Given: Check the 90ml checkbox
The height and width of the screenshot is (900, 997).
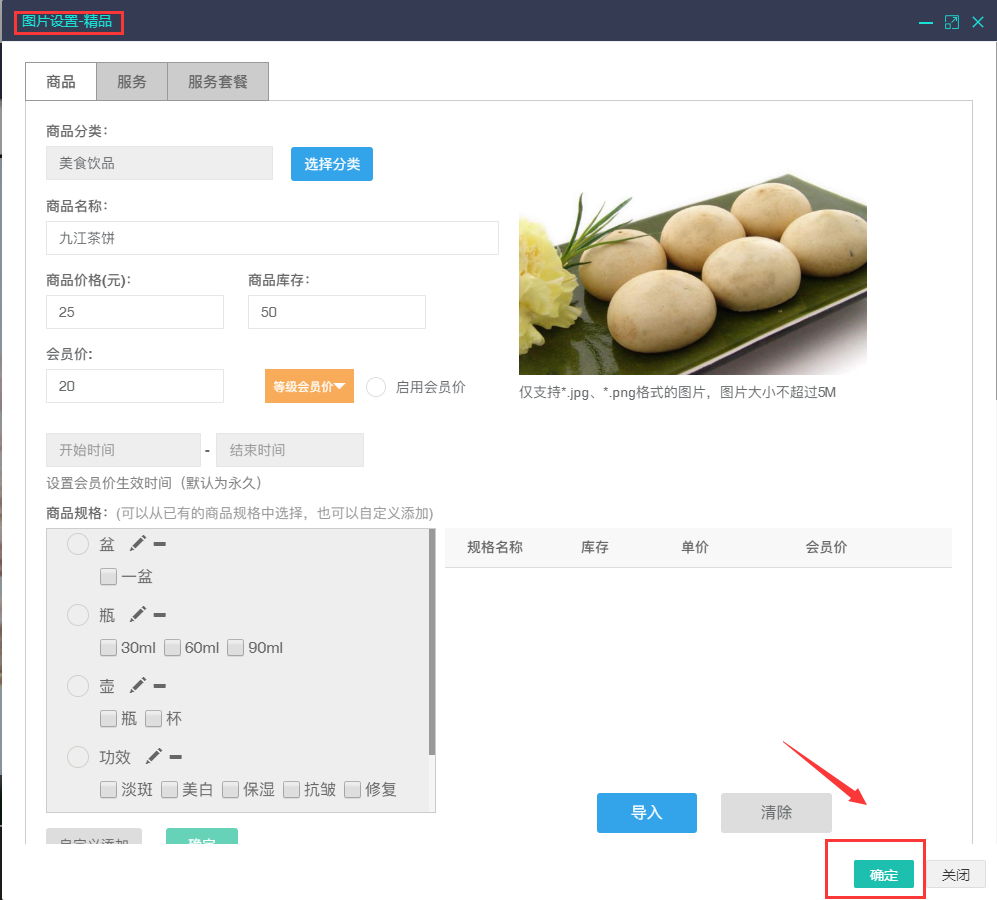Looking at the screenshot, I should click(x=235, y=647).
